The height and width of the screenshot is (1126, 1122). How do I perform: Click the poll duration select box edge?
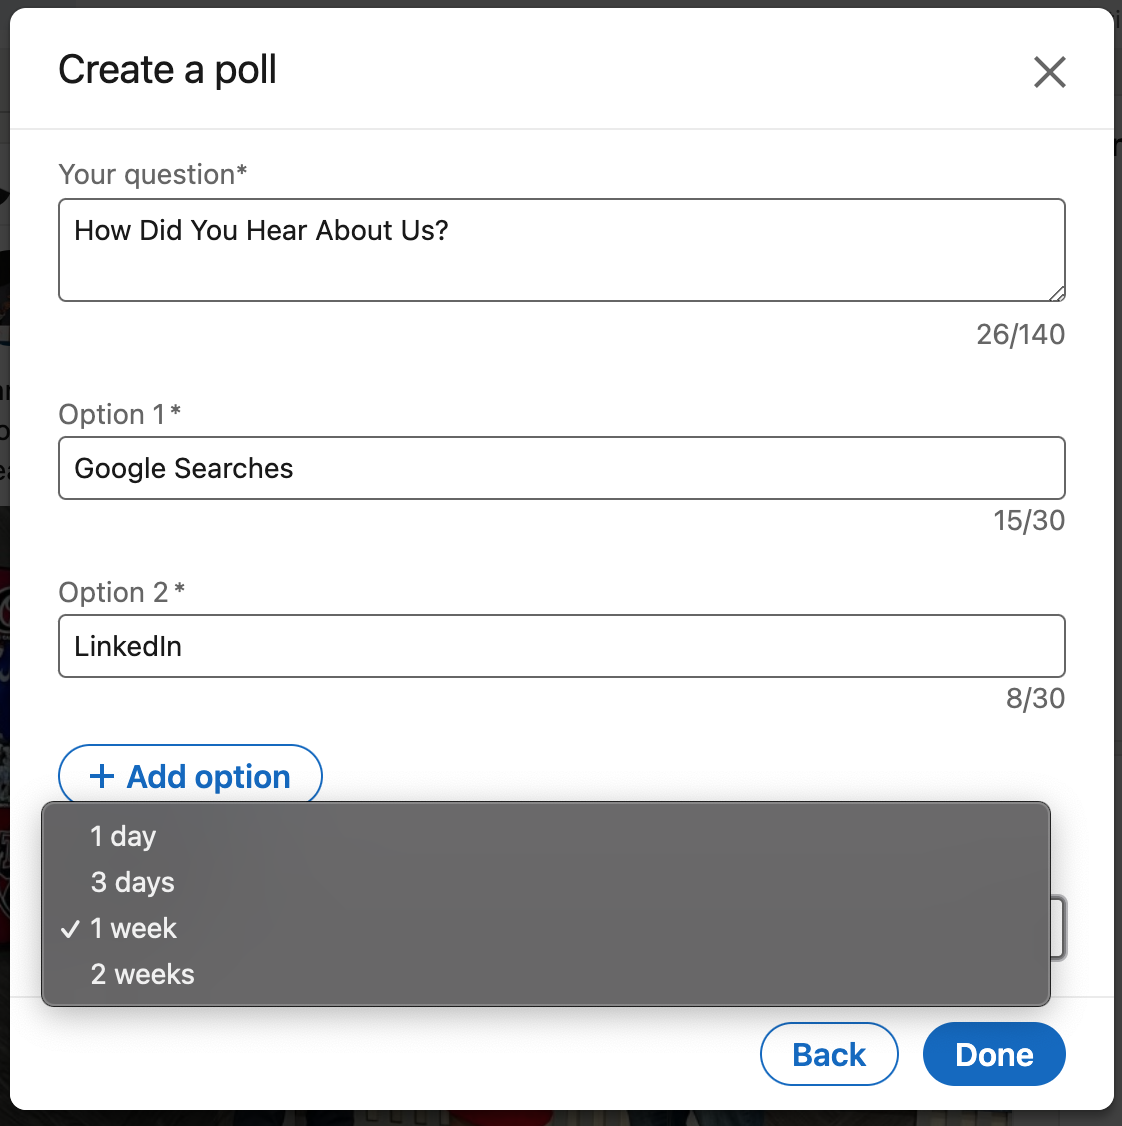tap(1059, 928)
